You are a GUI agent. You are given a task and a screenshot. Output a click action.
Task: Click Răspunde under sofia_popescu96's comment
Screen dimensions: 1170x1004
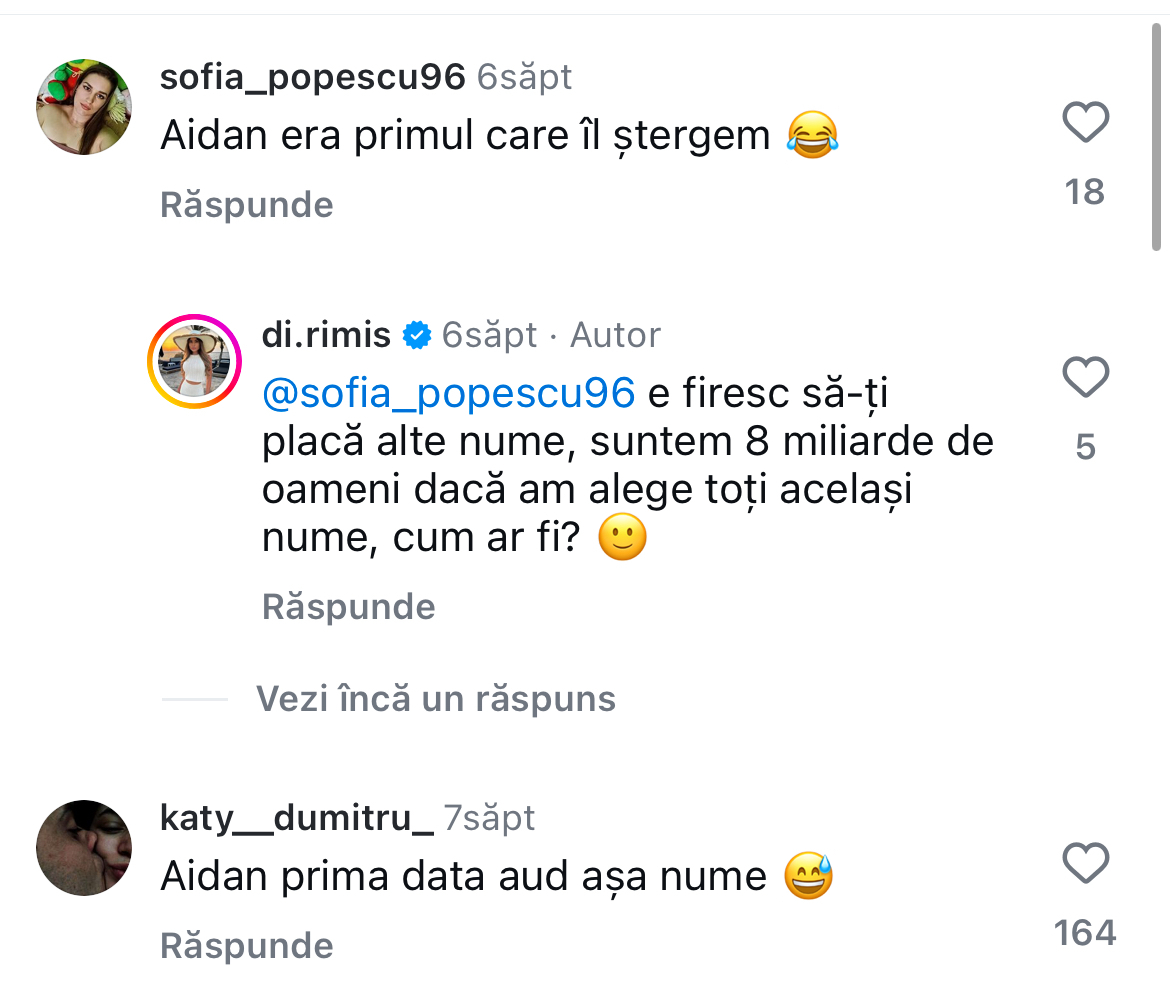[x=246, y=205]
